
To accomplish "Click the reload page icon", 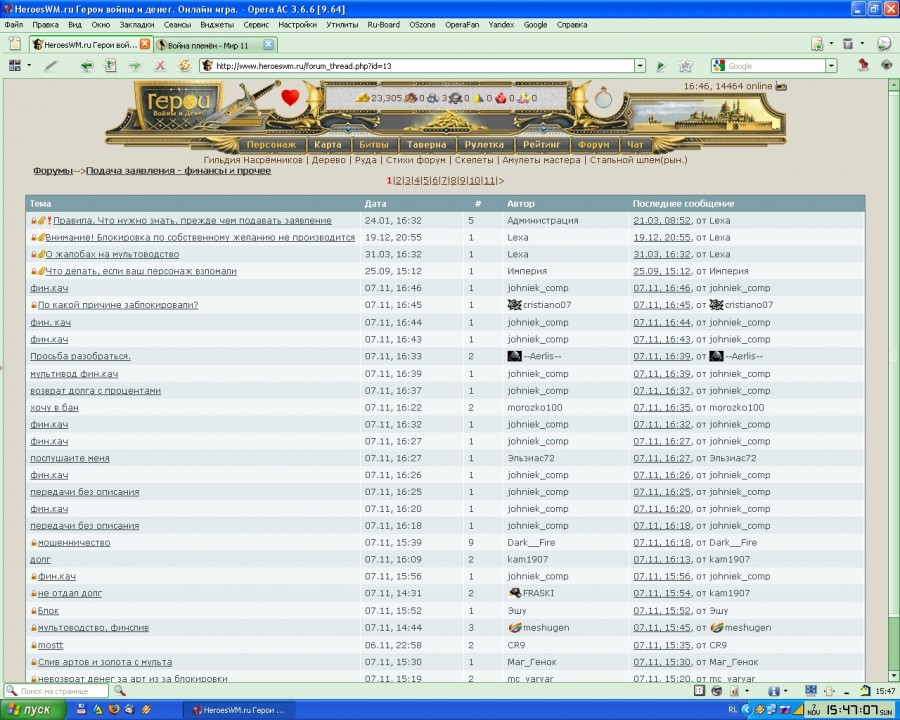I will (x=184, y=66).
